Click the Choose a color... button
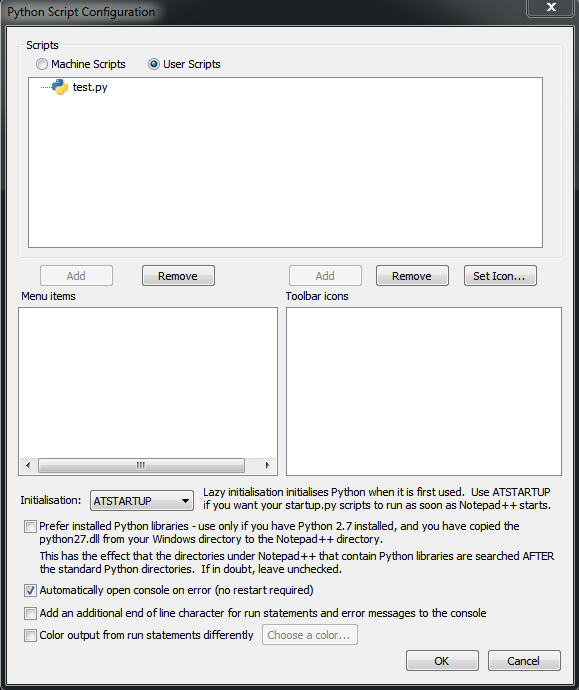579x690 pixels. point(310,635)
